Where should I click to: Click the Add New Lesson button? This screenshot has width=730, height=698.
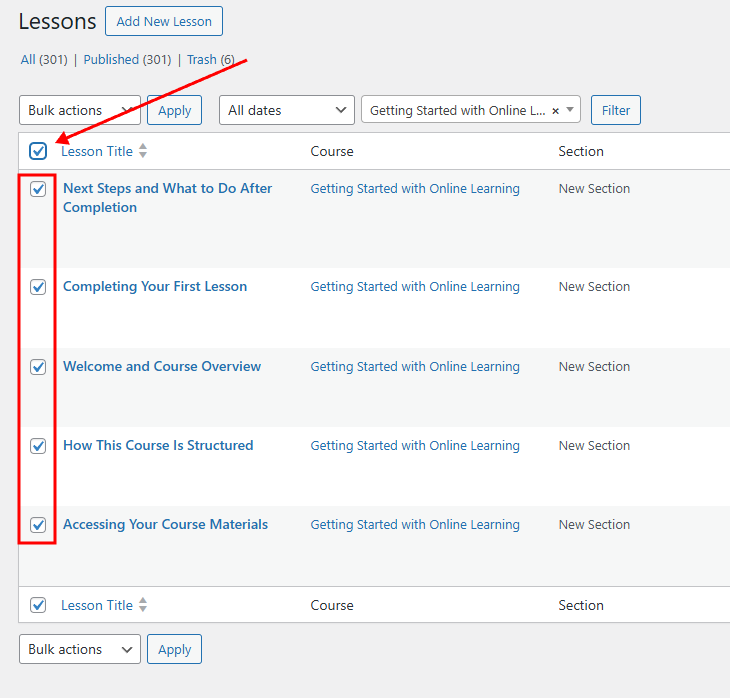pos(164,21)
